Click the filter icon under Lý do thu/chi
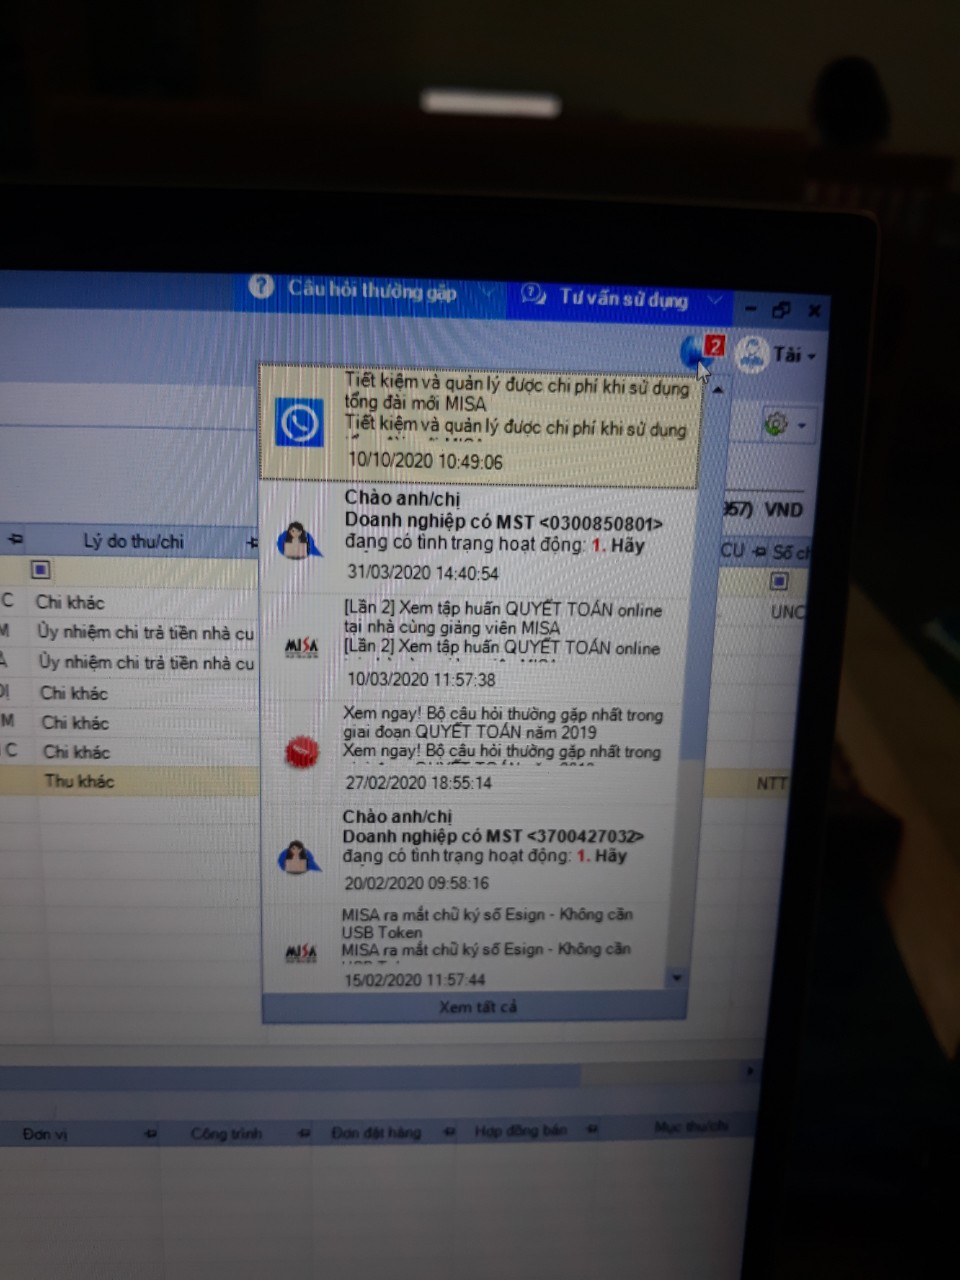This screenshot has height=1280, width=960. pos(40,570)
